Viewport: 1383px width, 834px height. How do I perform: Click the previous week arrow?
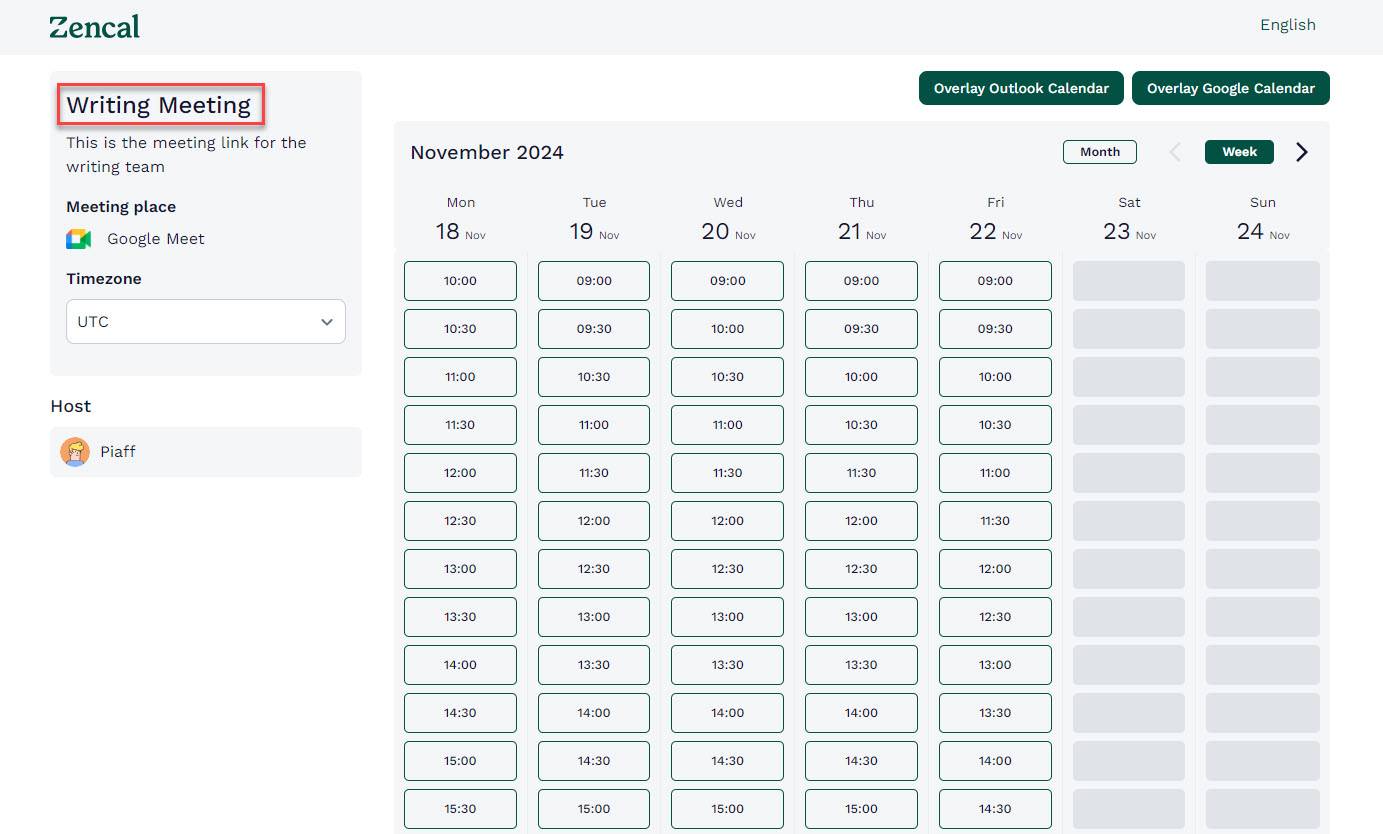coord(1174,151)
